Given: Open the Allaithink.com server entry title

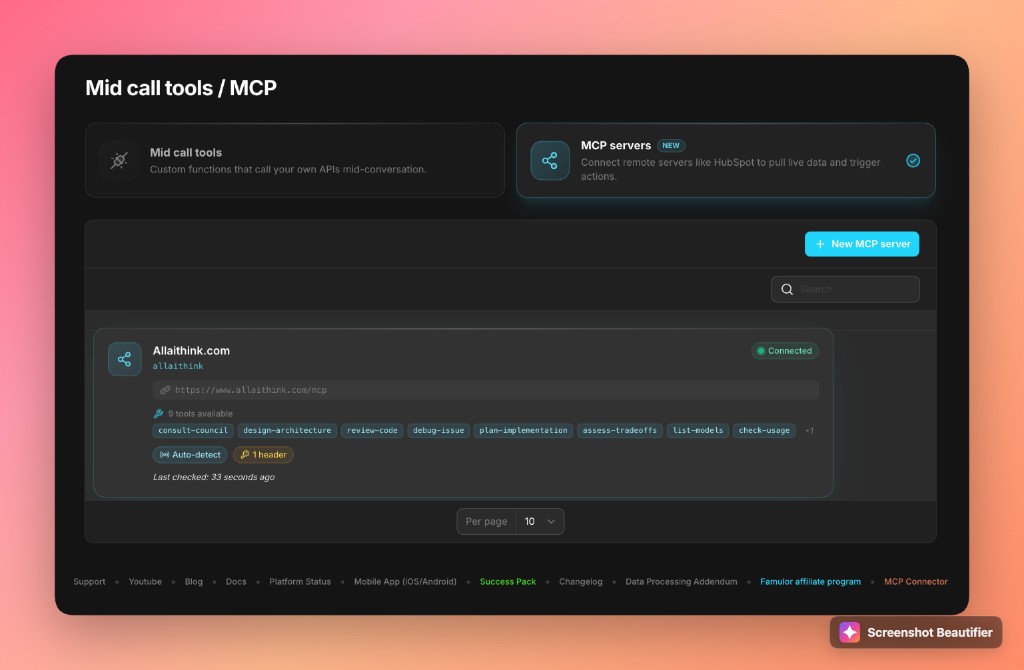Looking at the screenshot, I should [x=191, y=351].
